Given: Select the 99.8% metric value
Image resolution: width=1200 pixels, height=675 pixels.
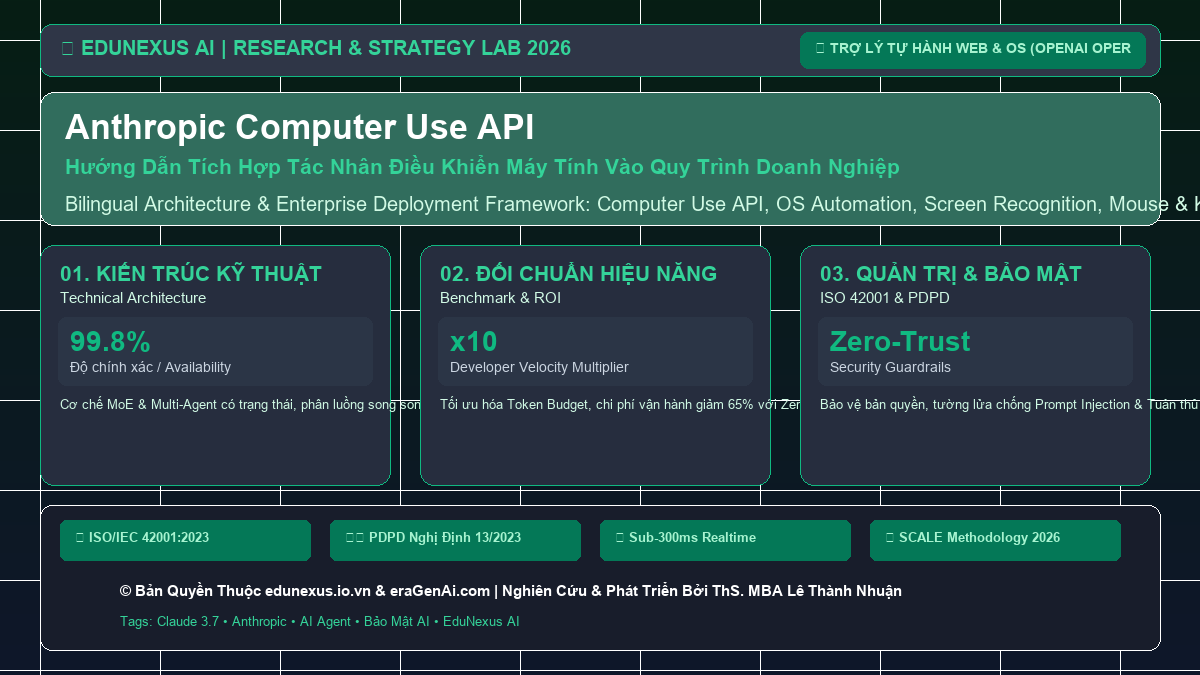Looking at the screenshot, I should point(110,341).
